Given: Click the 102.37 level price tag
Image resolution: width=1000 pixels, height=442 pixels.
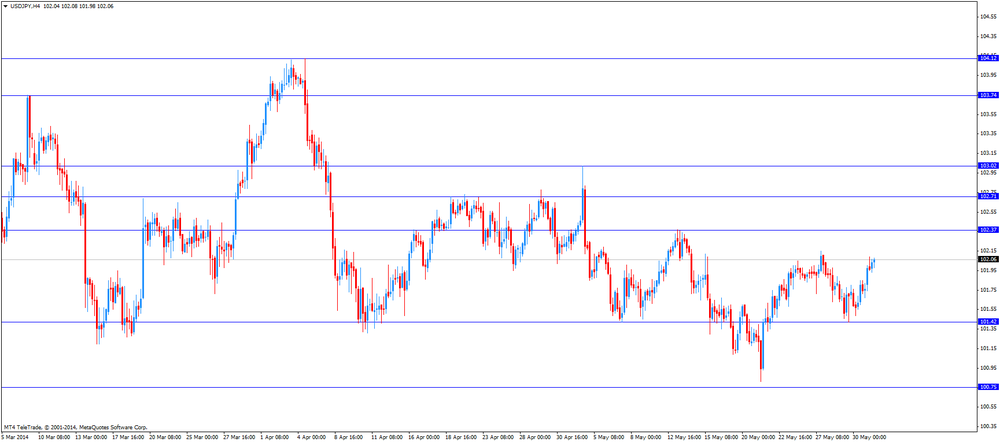Looking at the screenshot, I should [988, 230].
